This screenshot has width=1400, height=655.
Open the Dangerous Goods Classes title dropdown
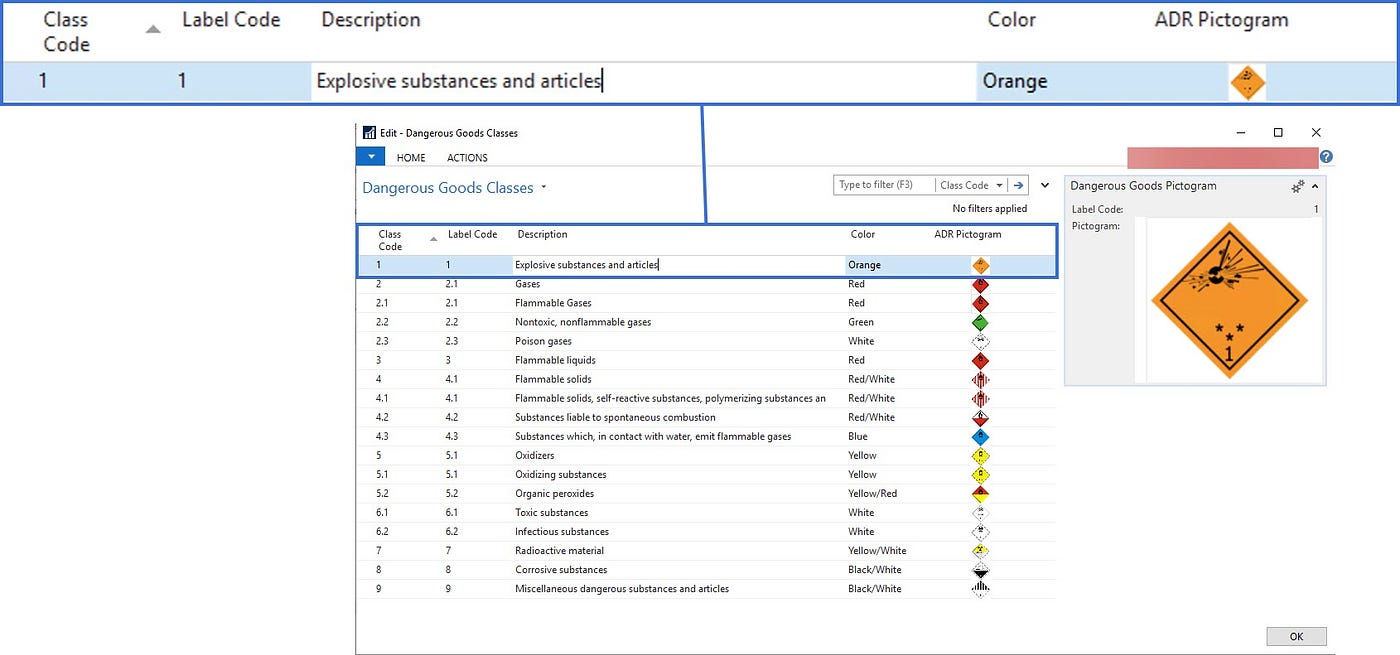[x=544, y=187]
